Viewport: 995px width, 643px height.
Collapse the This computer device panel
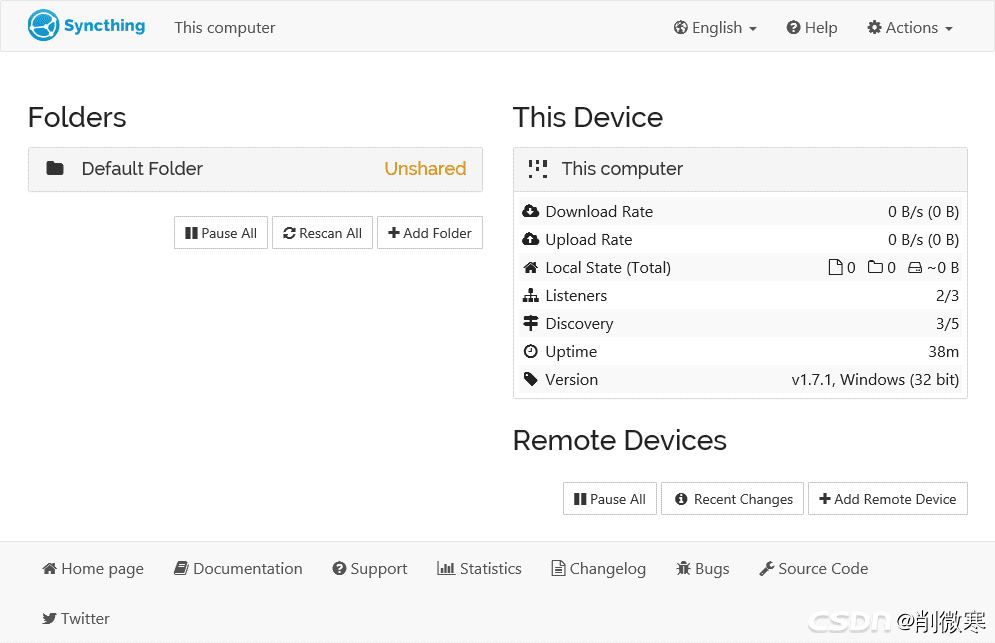(x=740, y=169)
